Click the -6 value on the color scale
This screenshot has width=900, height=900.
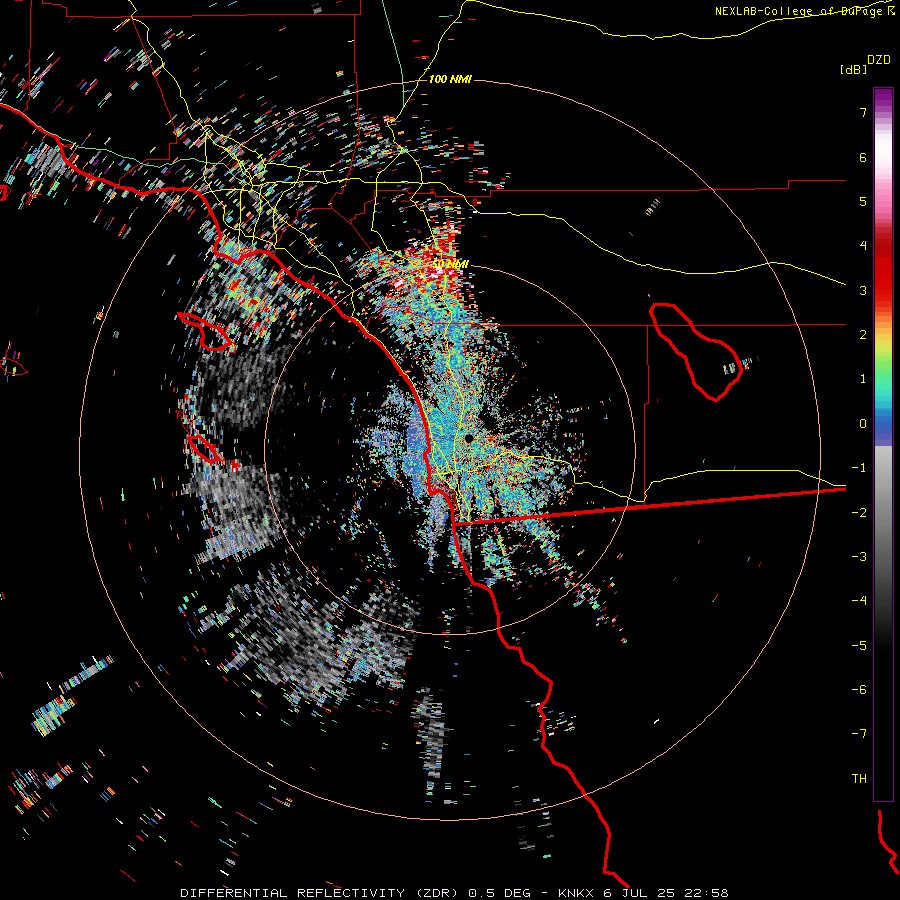(859, 690)
